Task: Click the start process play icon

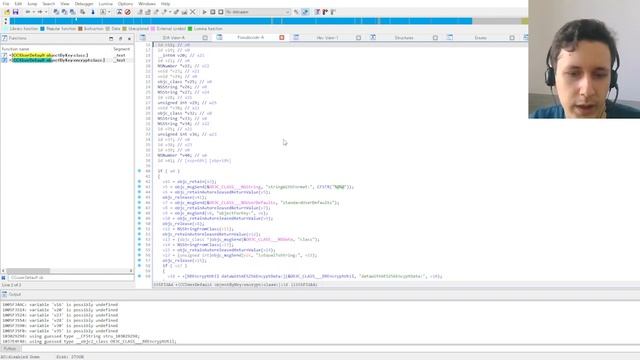Action: point(204,12)
